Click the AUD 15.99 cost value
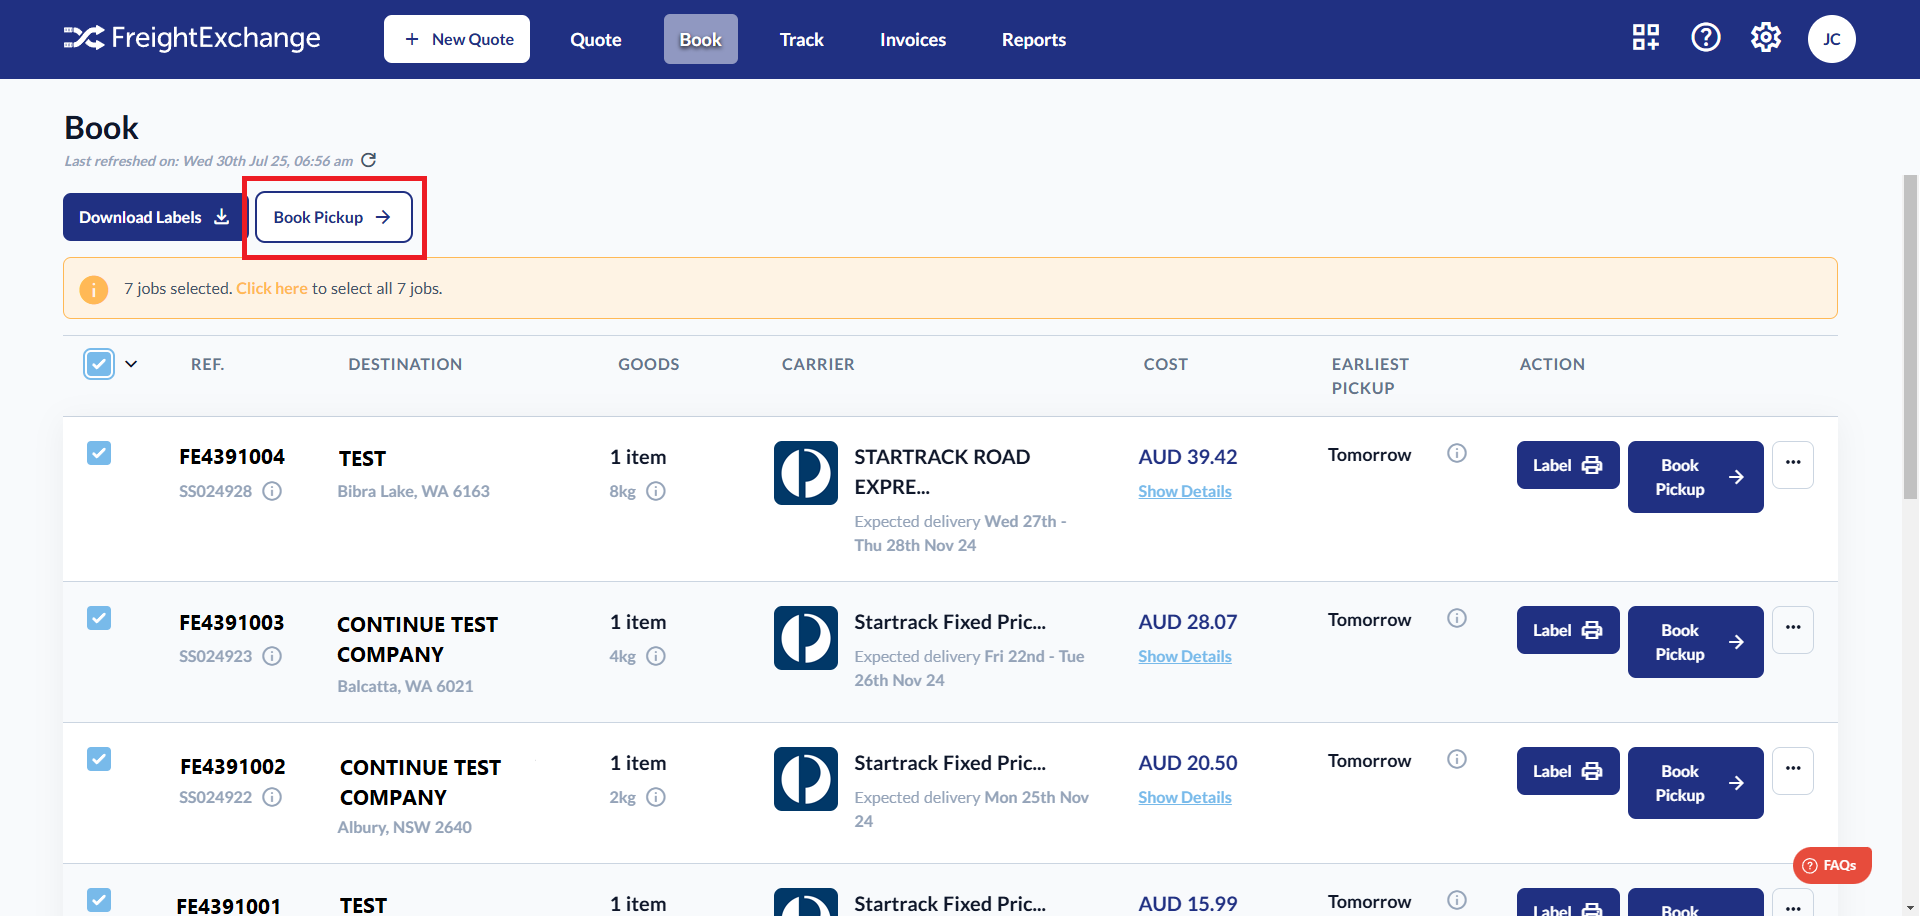The image size is (1920, 916). point(1188,903)
